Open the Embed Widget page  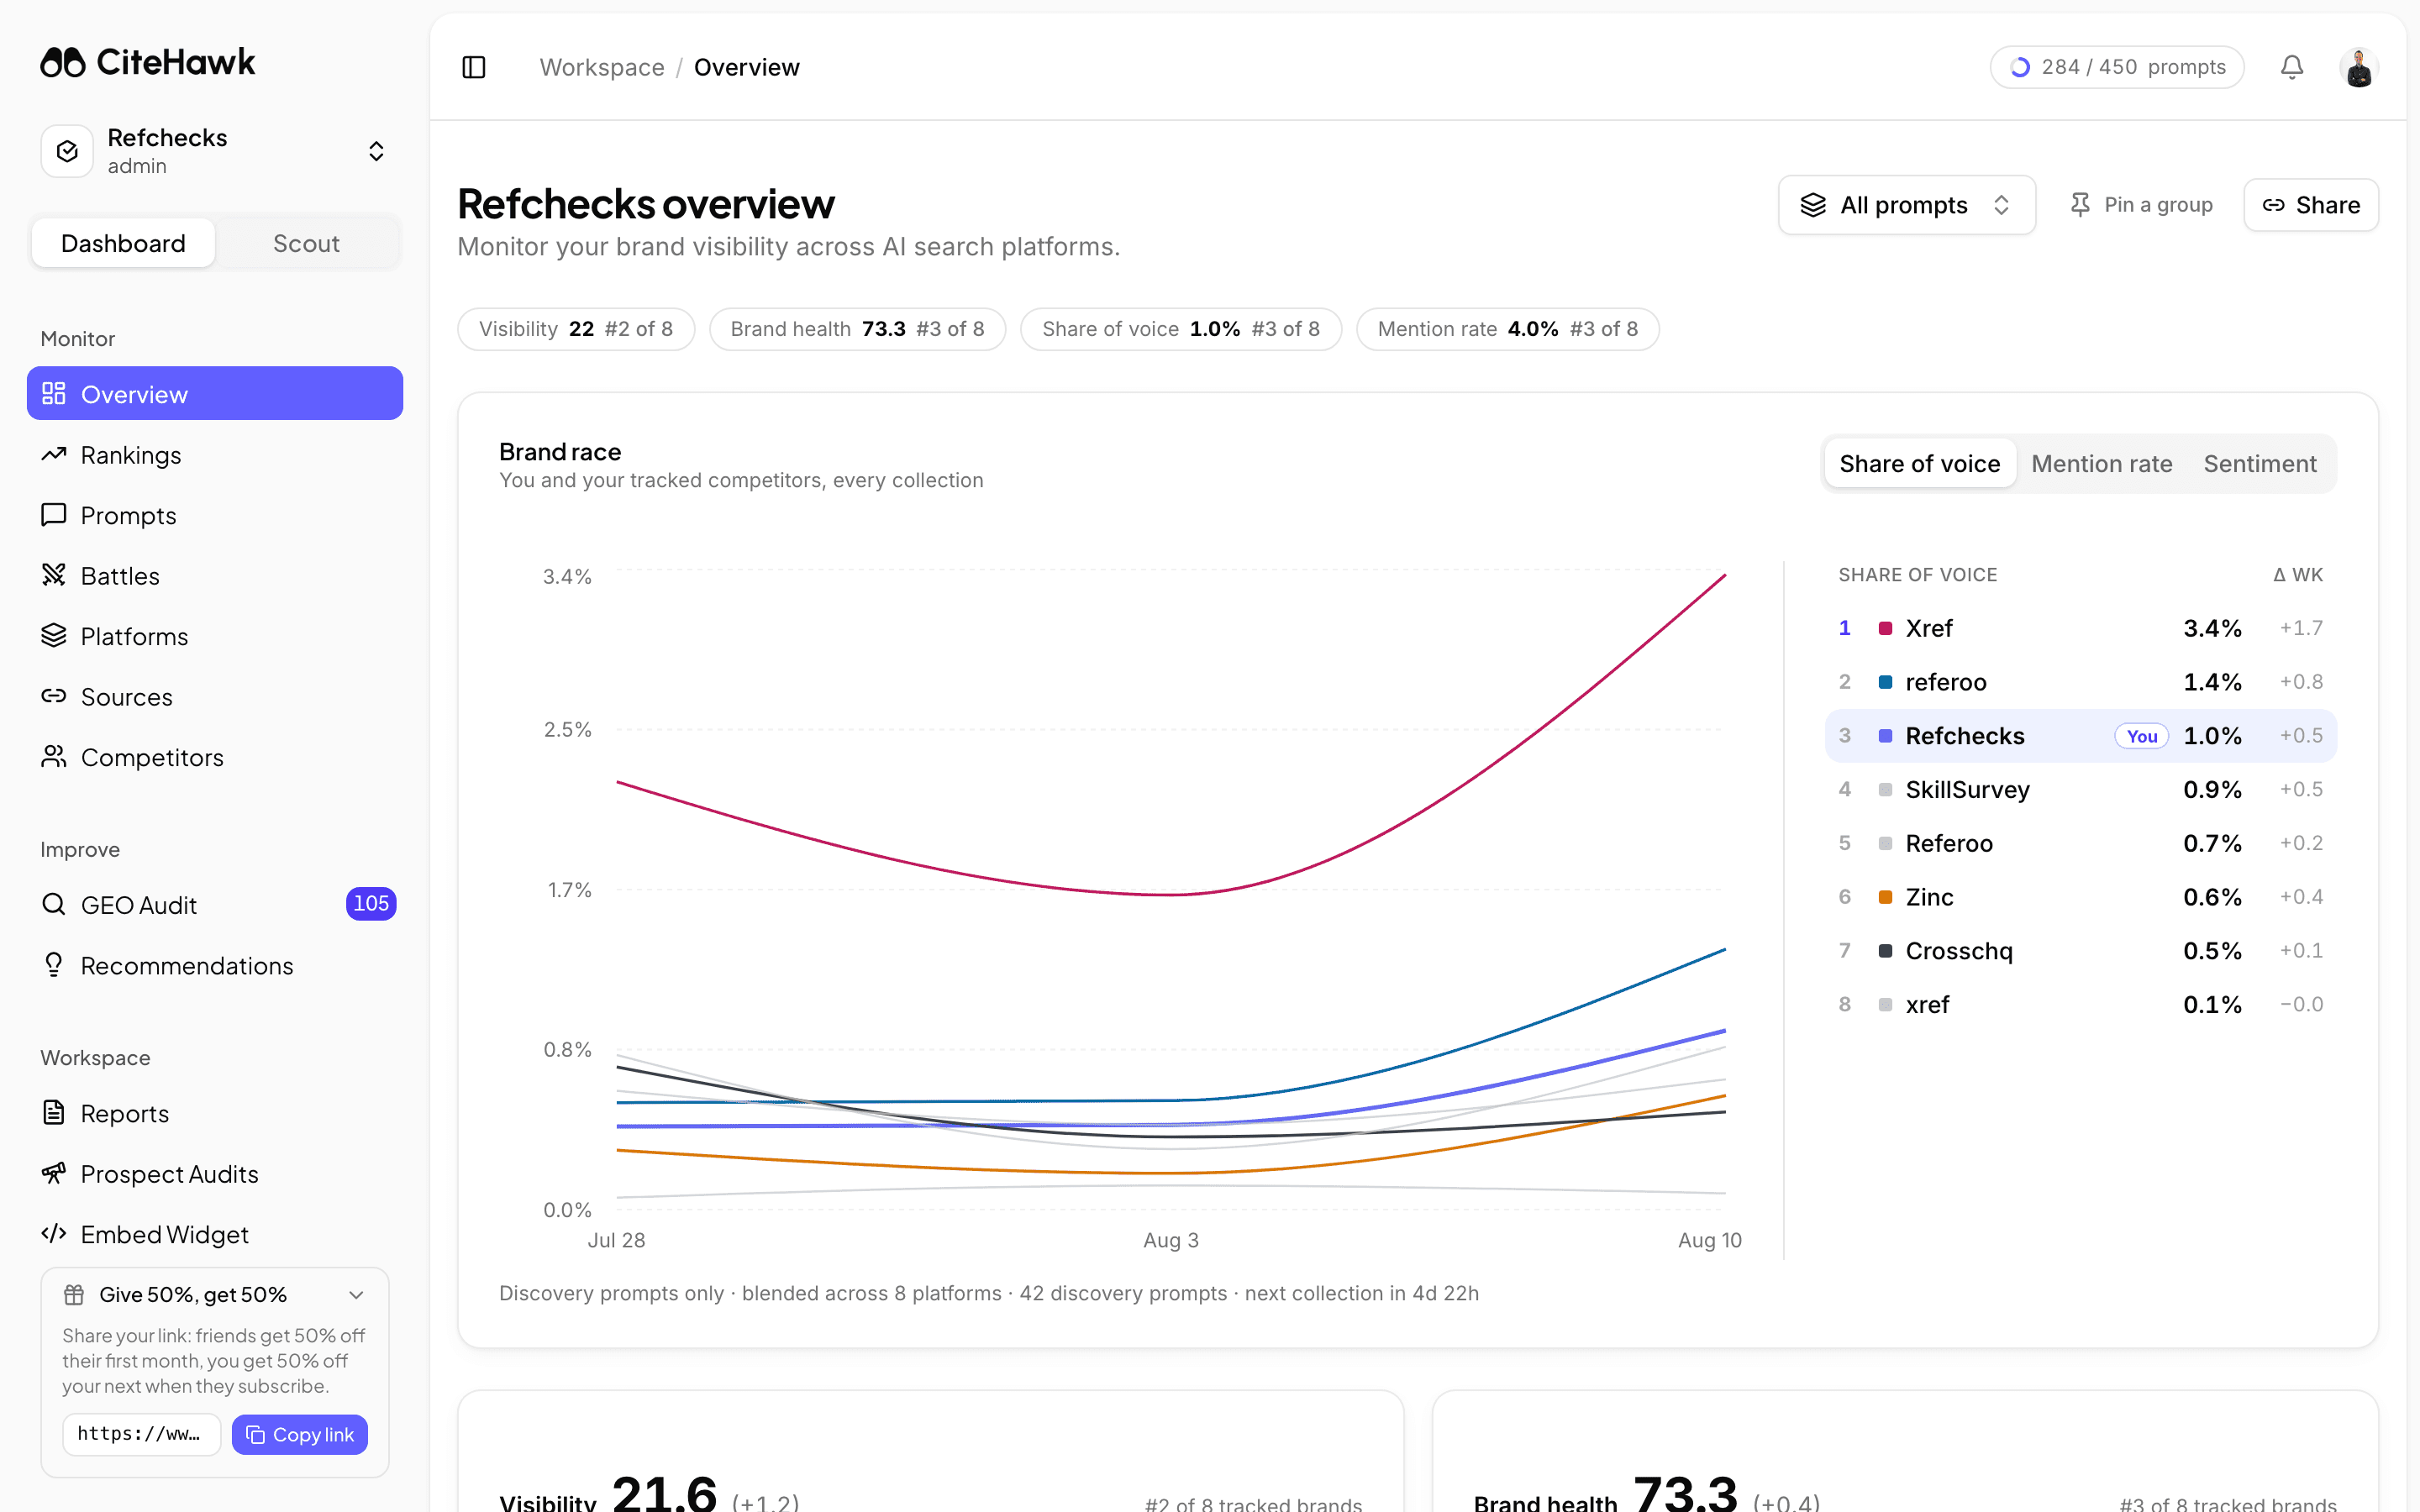click(x=215, y=1234)
